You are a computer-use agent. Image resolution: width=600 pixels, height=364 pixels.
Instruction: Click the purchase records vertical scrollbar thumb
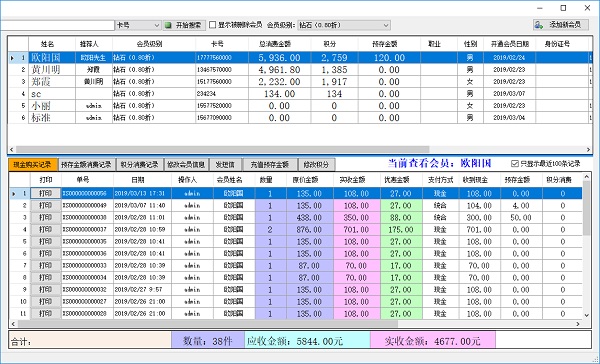click(587, 209)
